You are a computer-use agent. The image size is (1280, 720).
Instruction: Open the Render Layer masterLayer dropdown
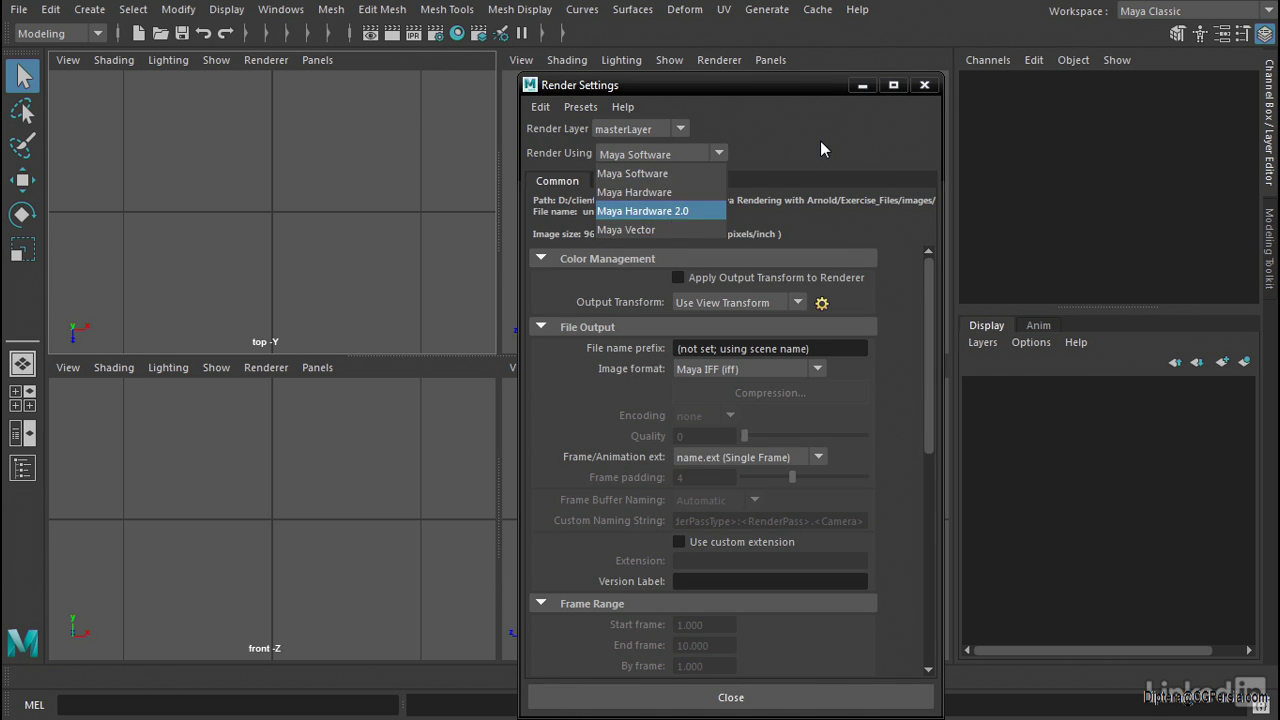[x=640, y=129]
